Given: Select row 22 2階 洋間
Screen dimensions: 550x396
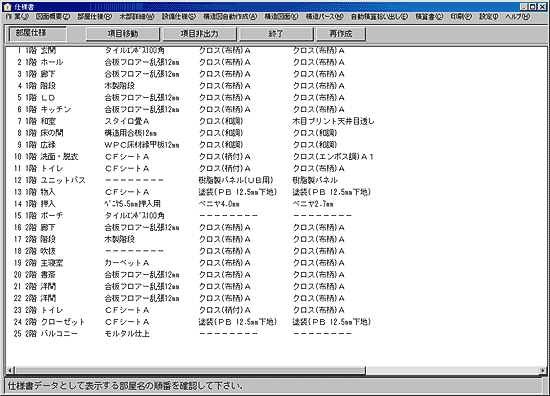Looking at the screenshot, I should (179, 298).
